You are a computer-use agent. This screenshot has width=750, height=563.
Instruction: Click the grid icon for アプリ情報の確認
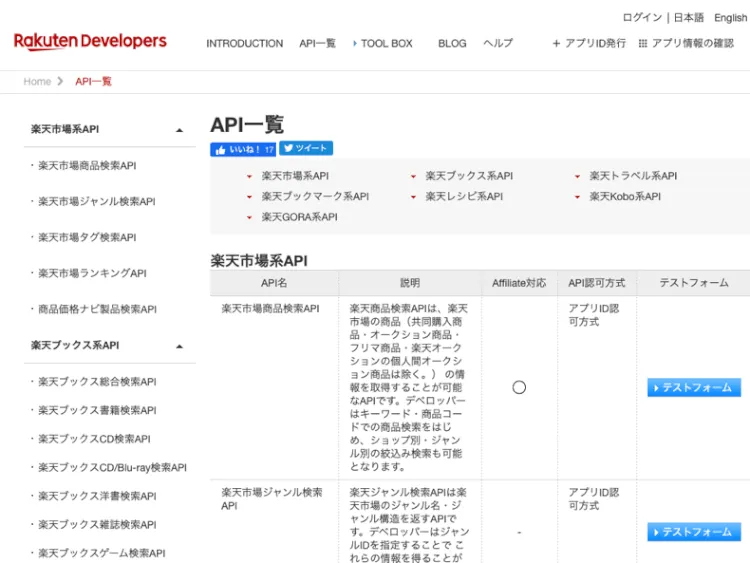click(642, 44)
